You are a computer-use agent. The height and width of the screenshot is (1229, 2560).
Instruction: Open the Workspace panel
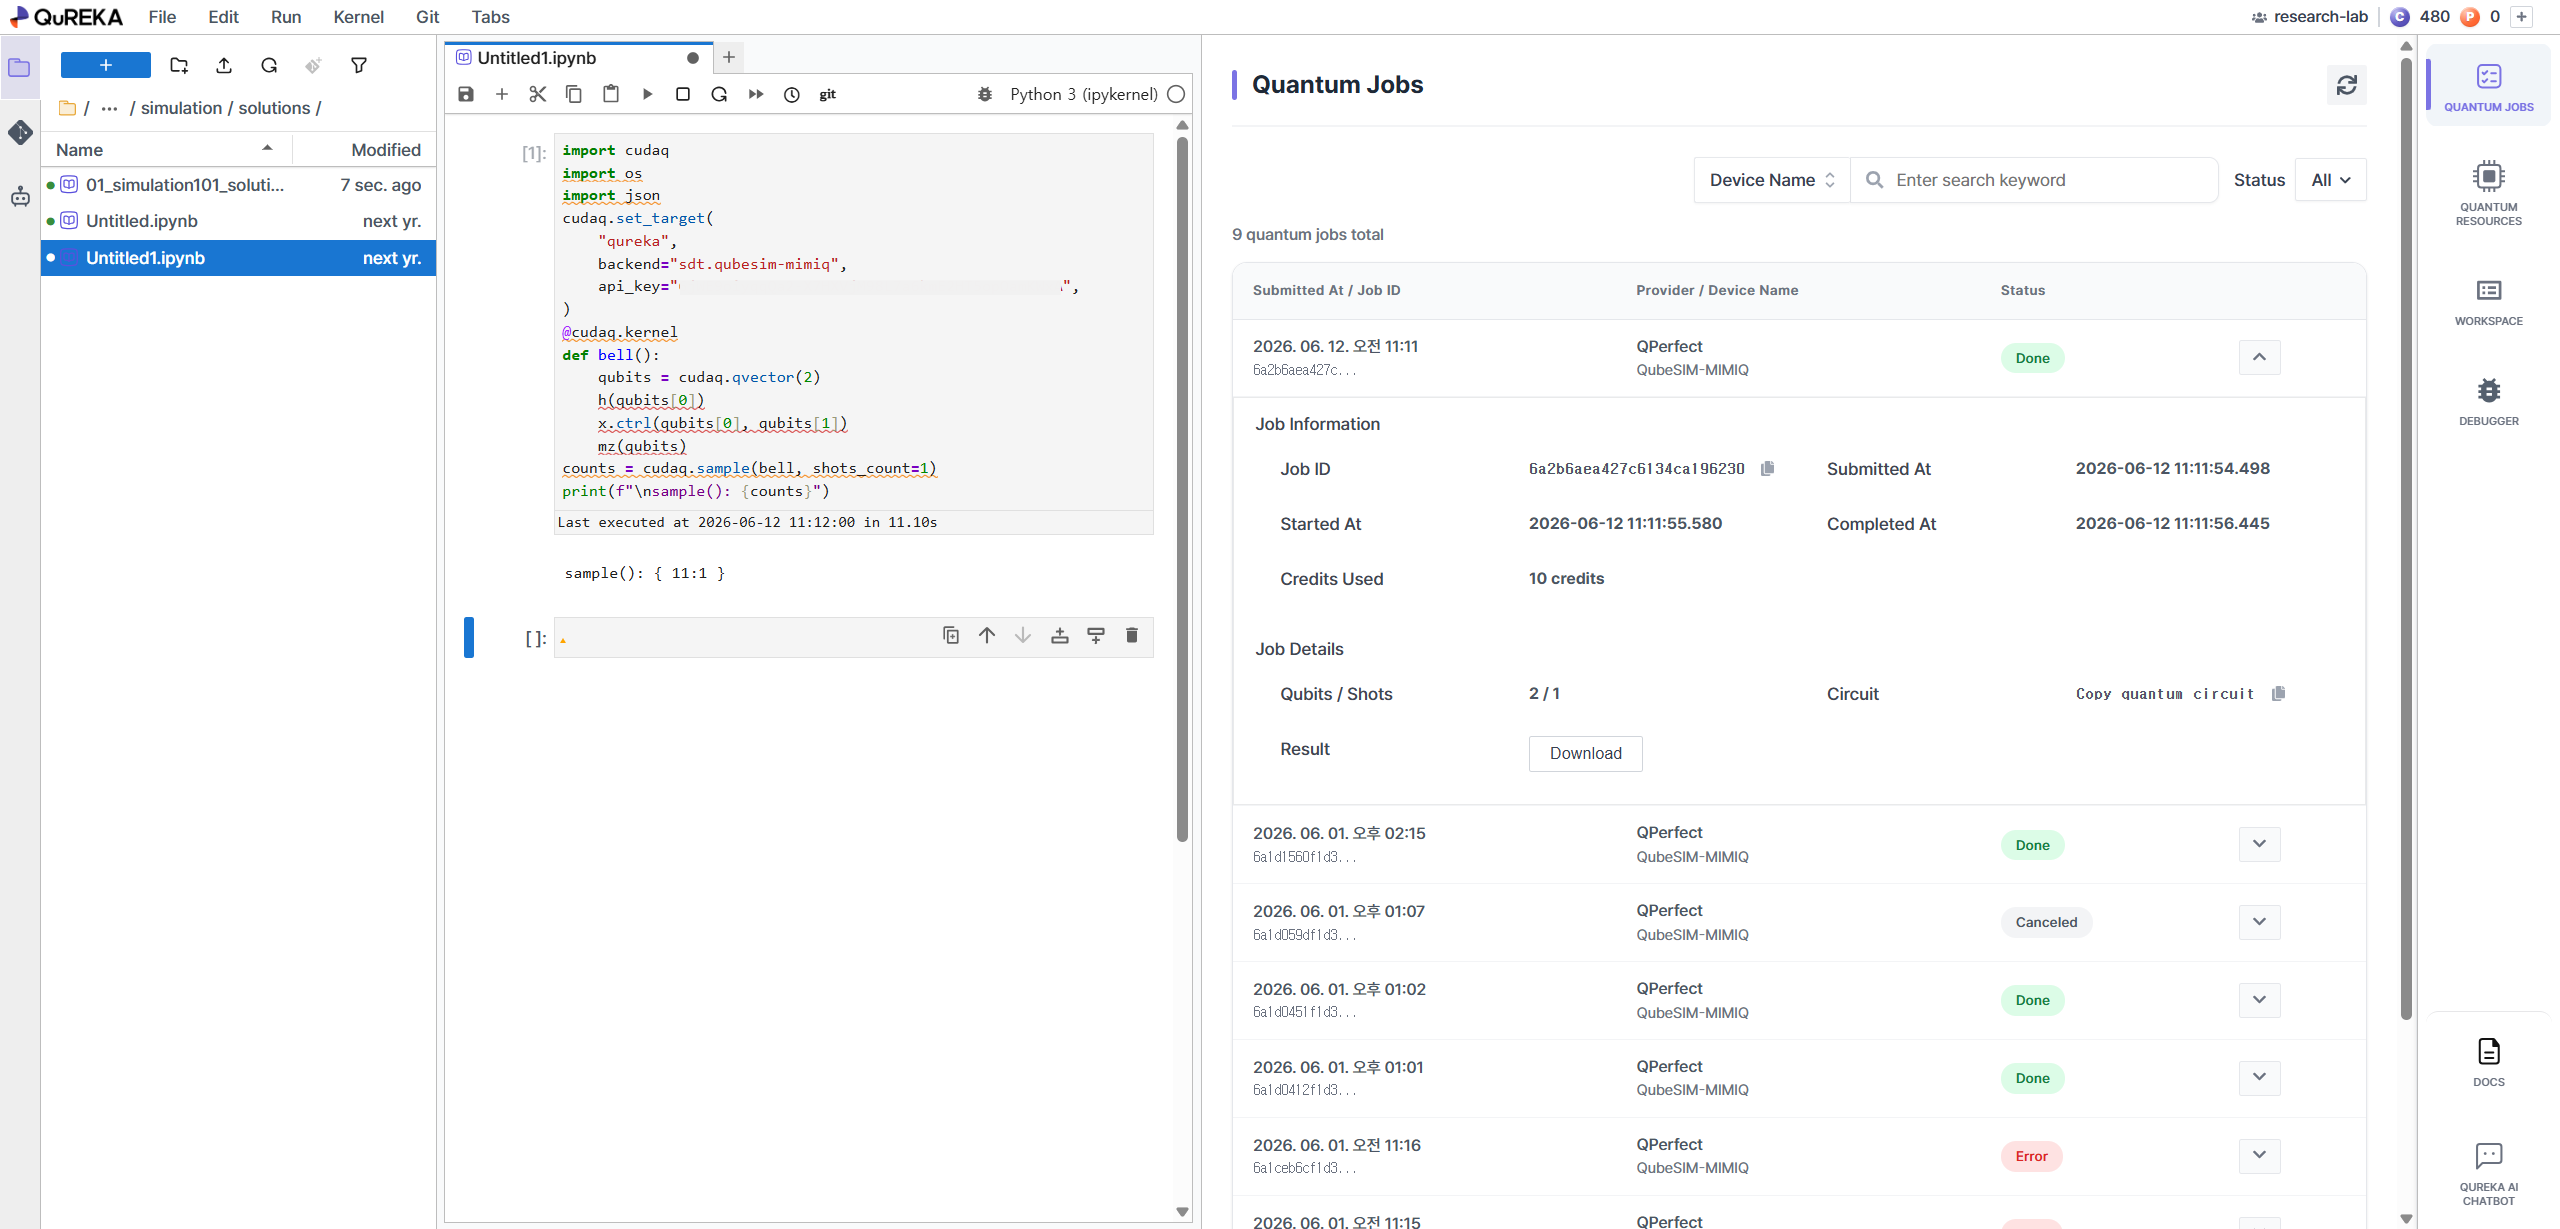[x=2489, y=302]
